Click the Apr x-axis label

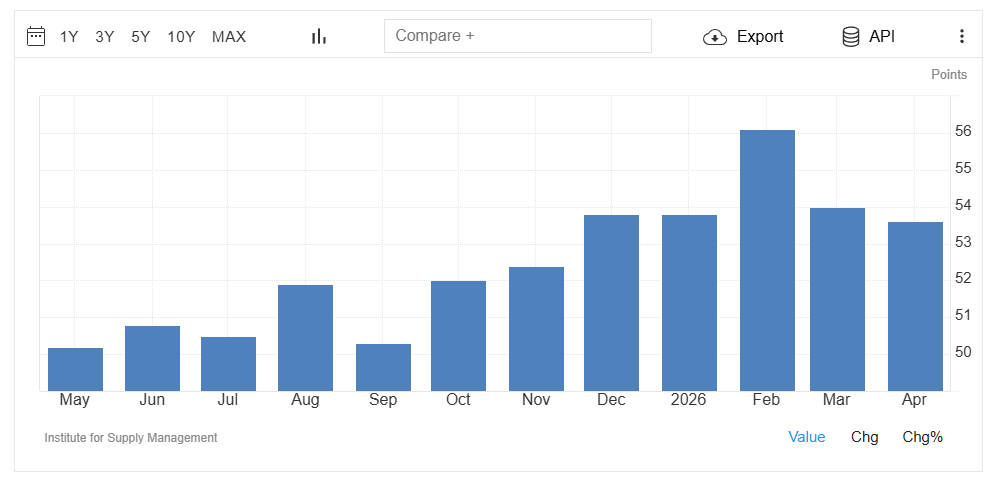click(914, 400)
